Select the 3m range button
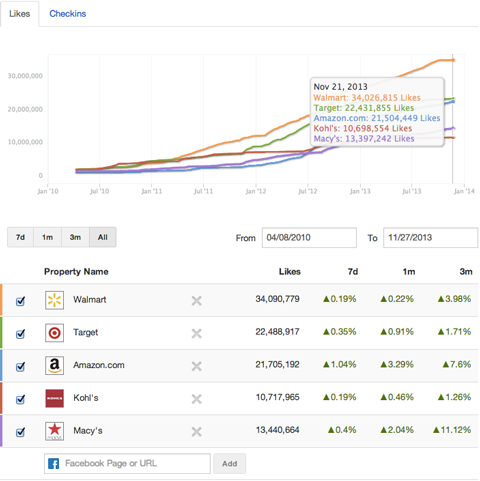480x481 pixels. coord(75,237)
